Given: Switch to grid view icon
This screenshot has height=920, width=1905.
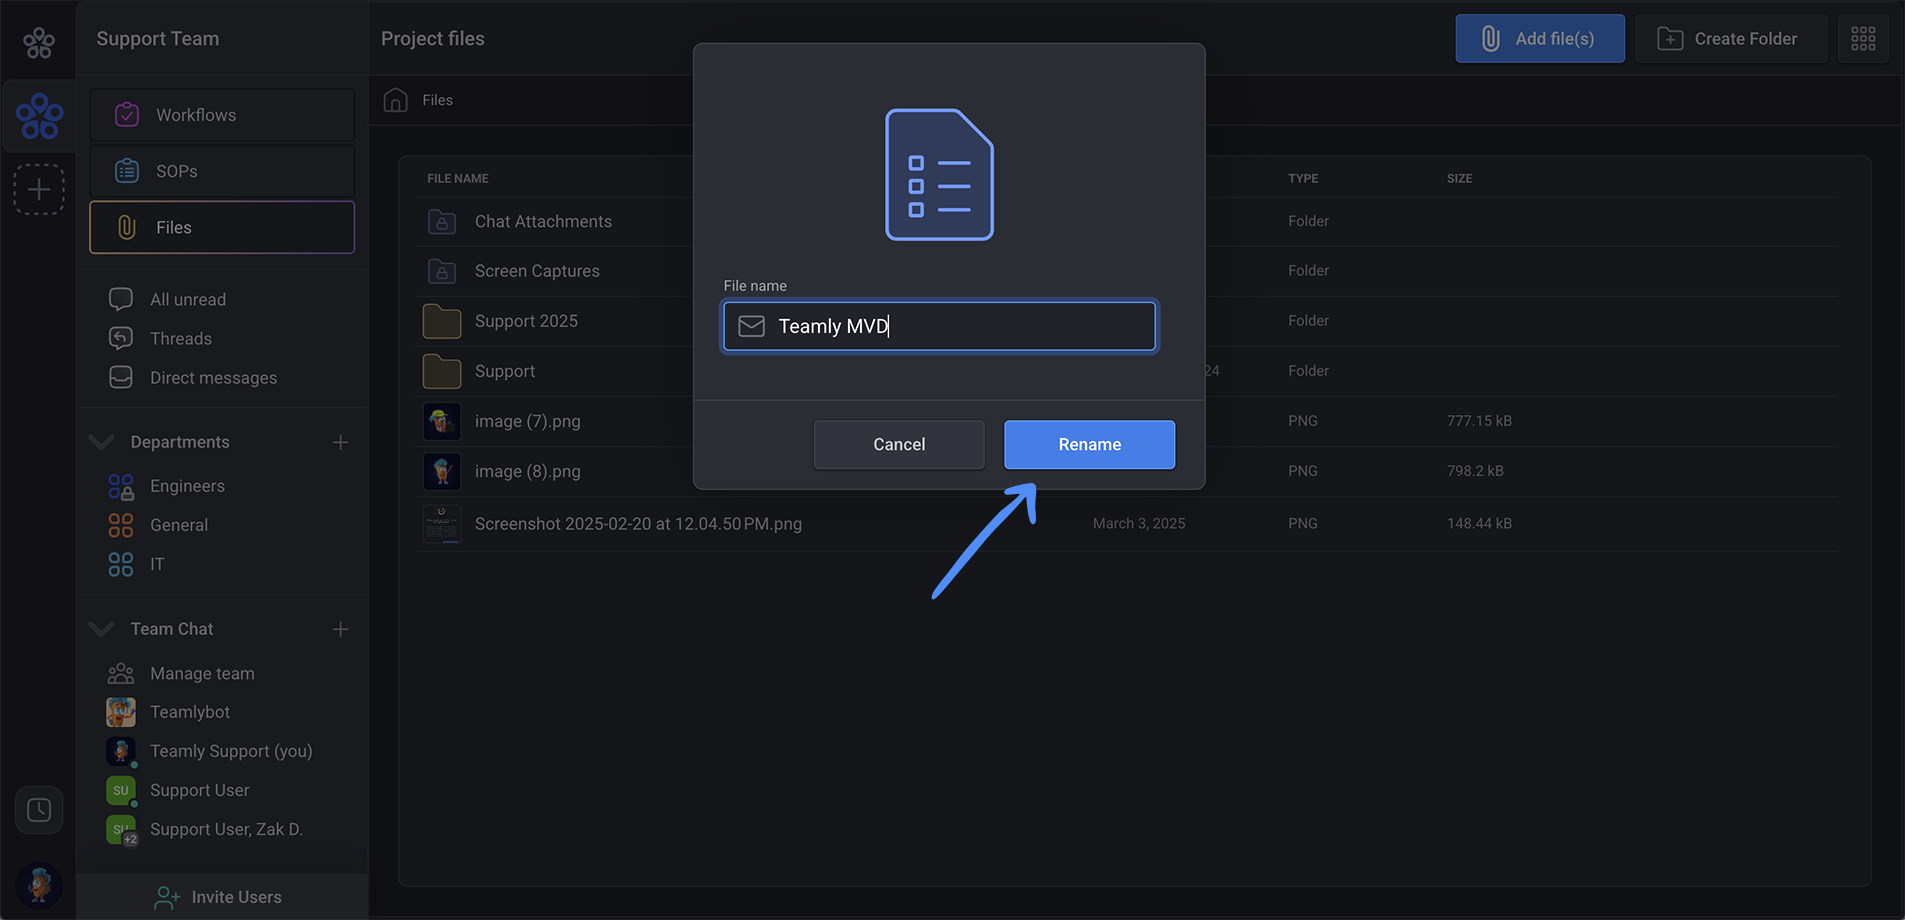Looking at the screenshot, I should pos(1863,39).
